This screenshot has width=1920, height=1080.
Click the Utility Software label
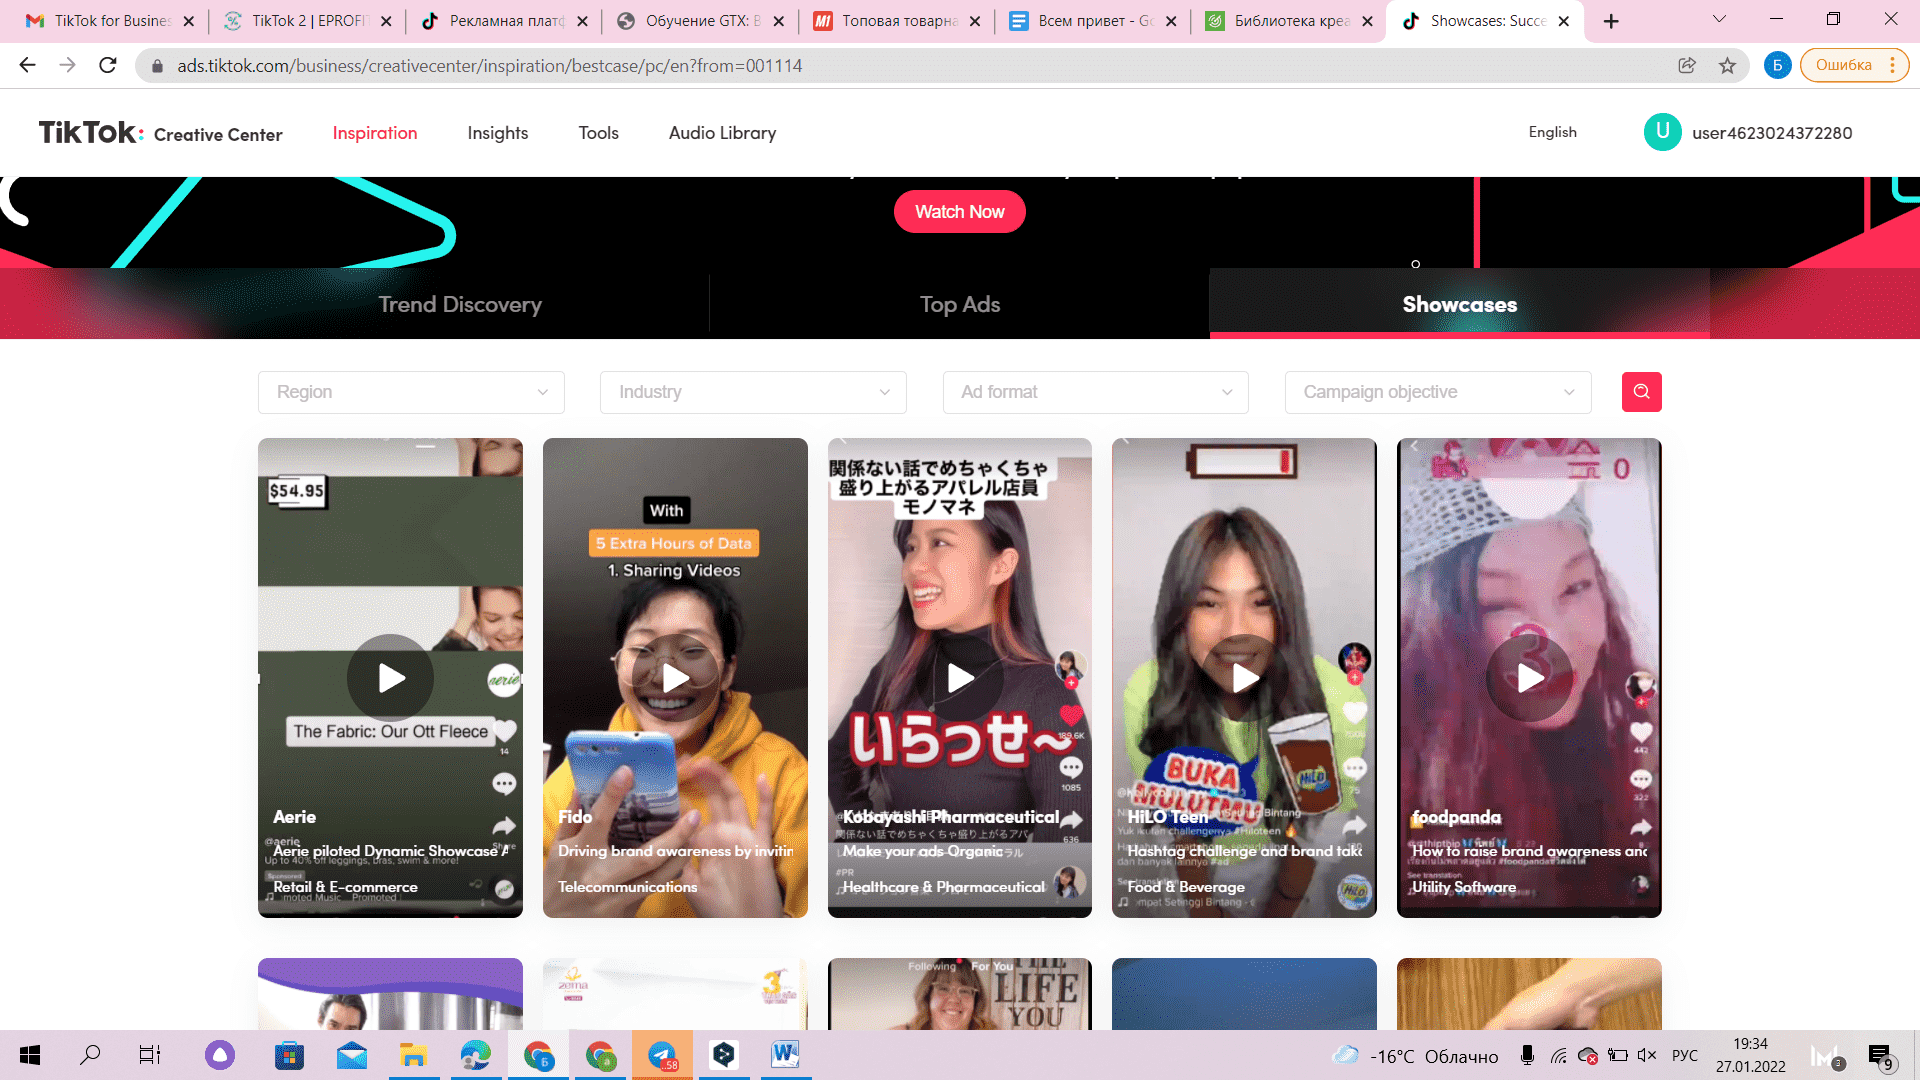coord(1464,887)
